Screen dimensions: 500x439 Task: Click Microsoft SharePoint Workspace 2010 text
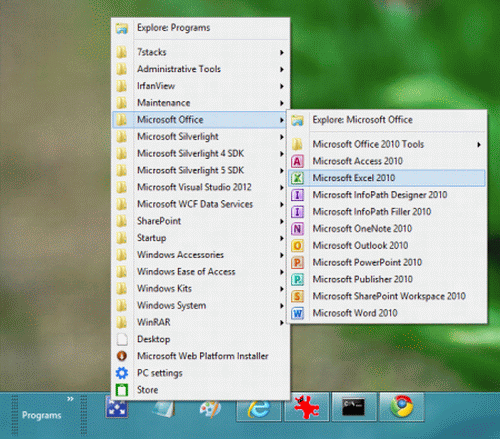click(389, 296)
